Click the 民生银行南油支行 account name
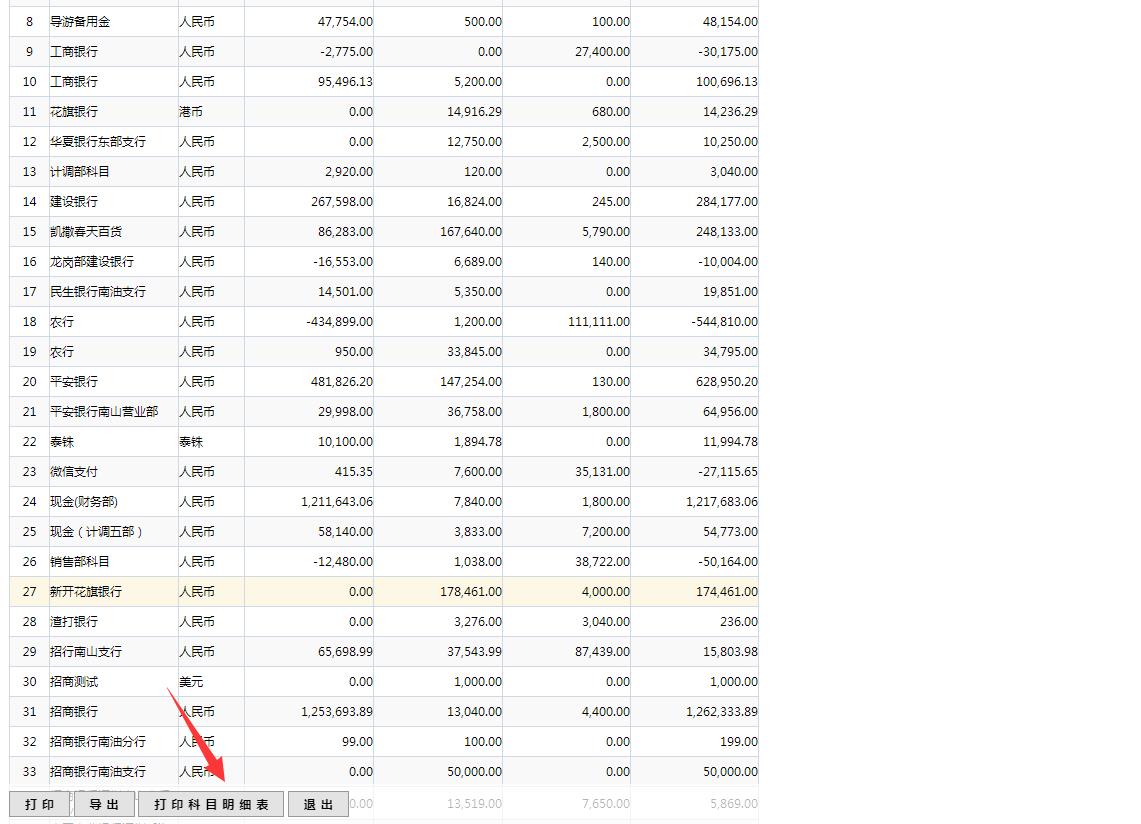 [98, 292]
